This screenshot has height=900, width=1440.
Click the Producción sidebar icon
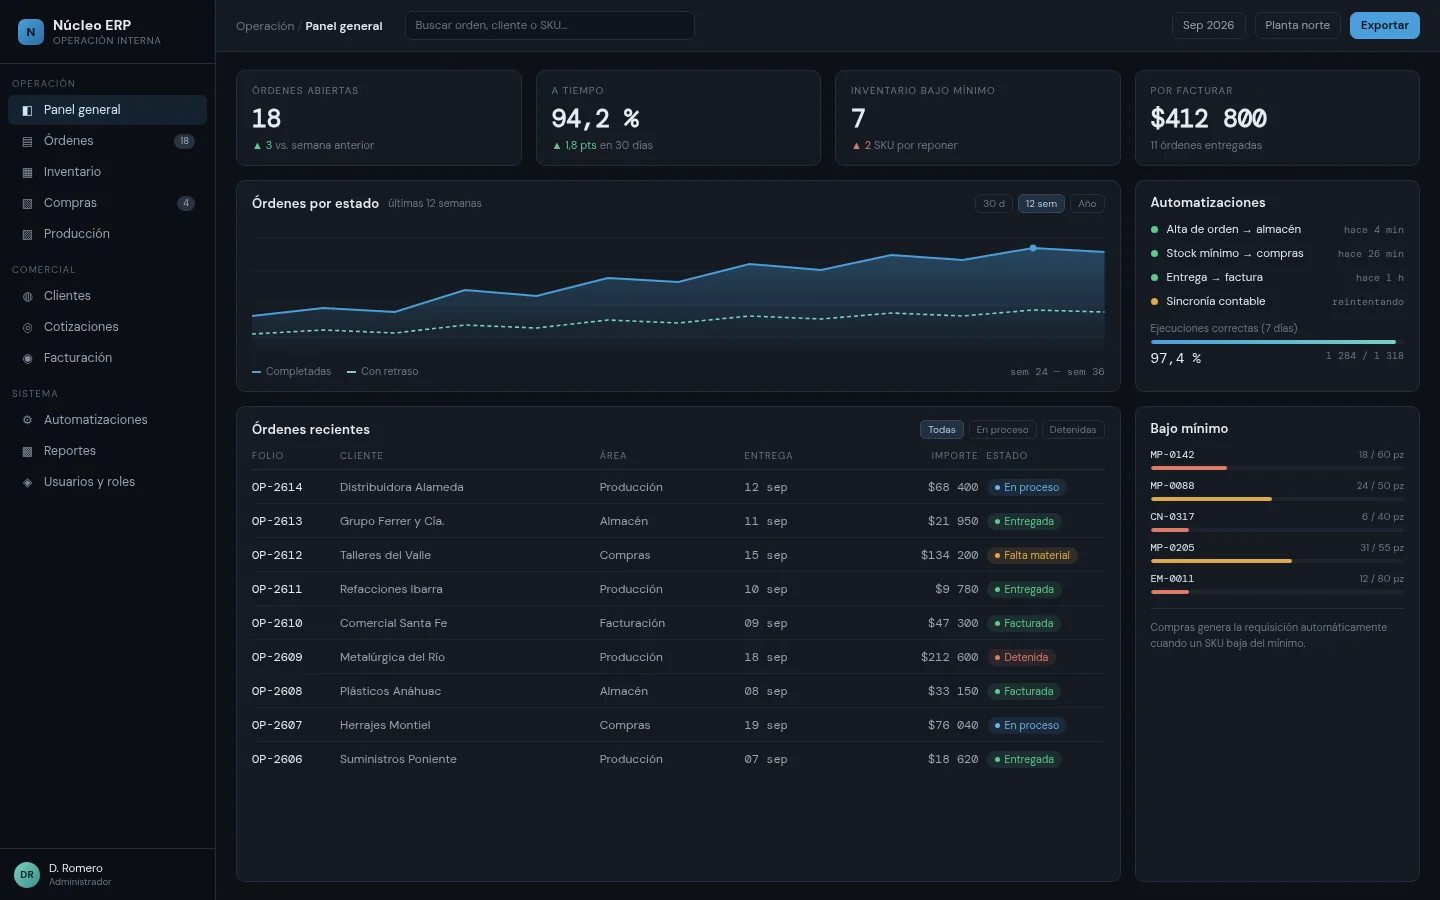click(x=27, y=234)
